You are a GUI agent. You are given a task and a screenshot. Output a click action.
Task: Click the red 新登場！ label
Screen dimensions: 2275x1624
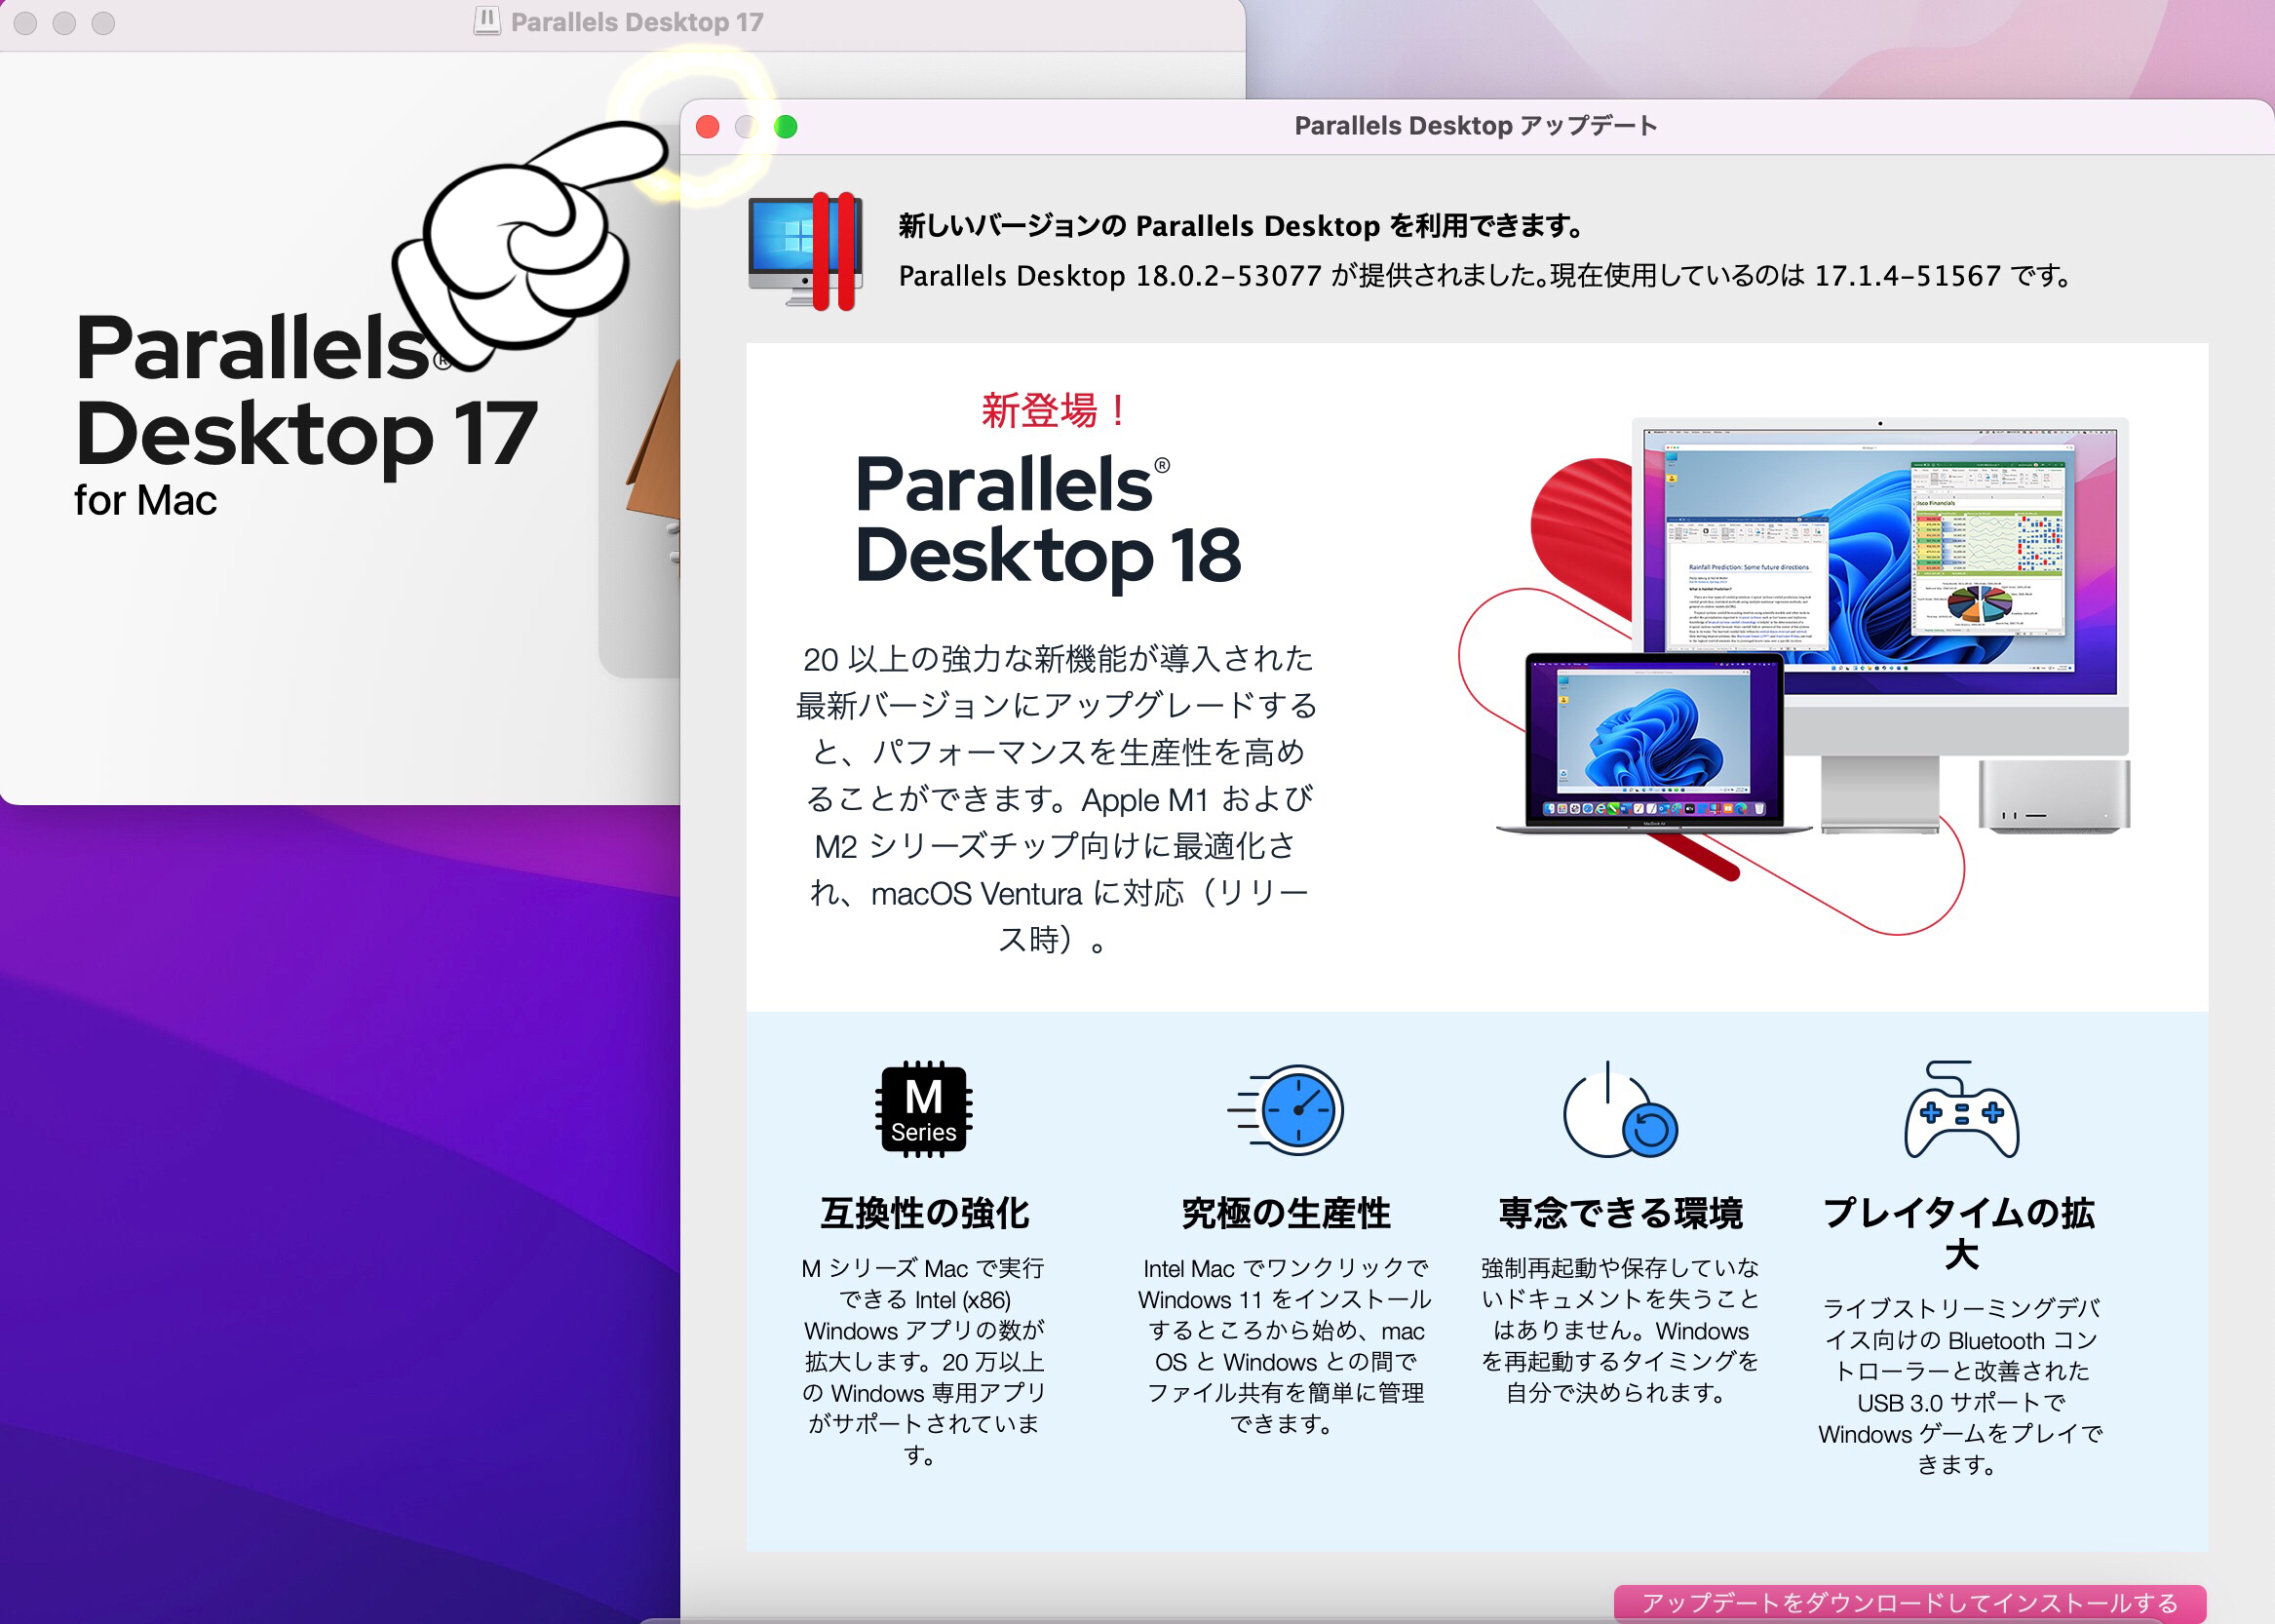click(1054, 410)
